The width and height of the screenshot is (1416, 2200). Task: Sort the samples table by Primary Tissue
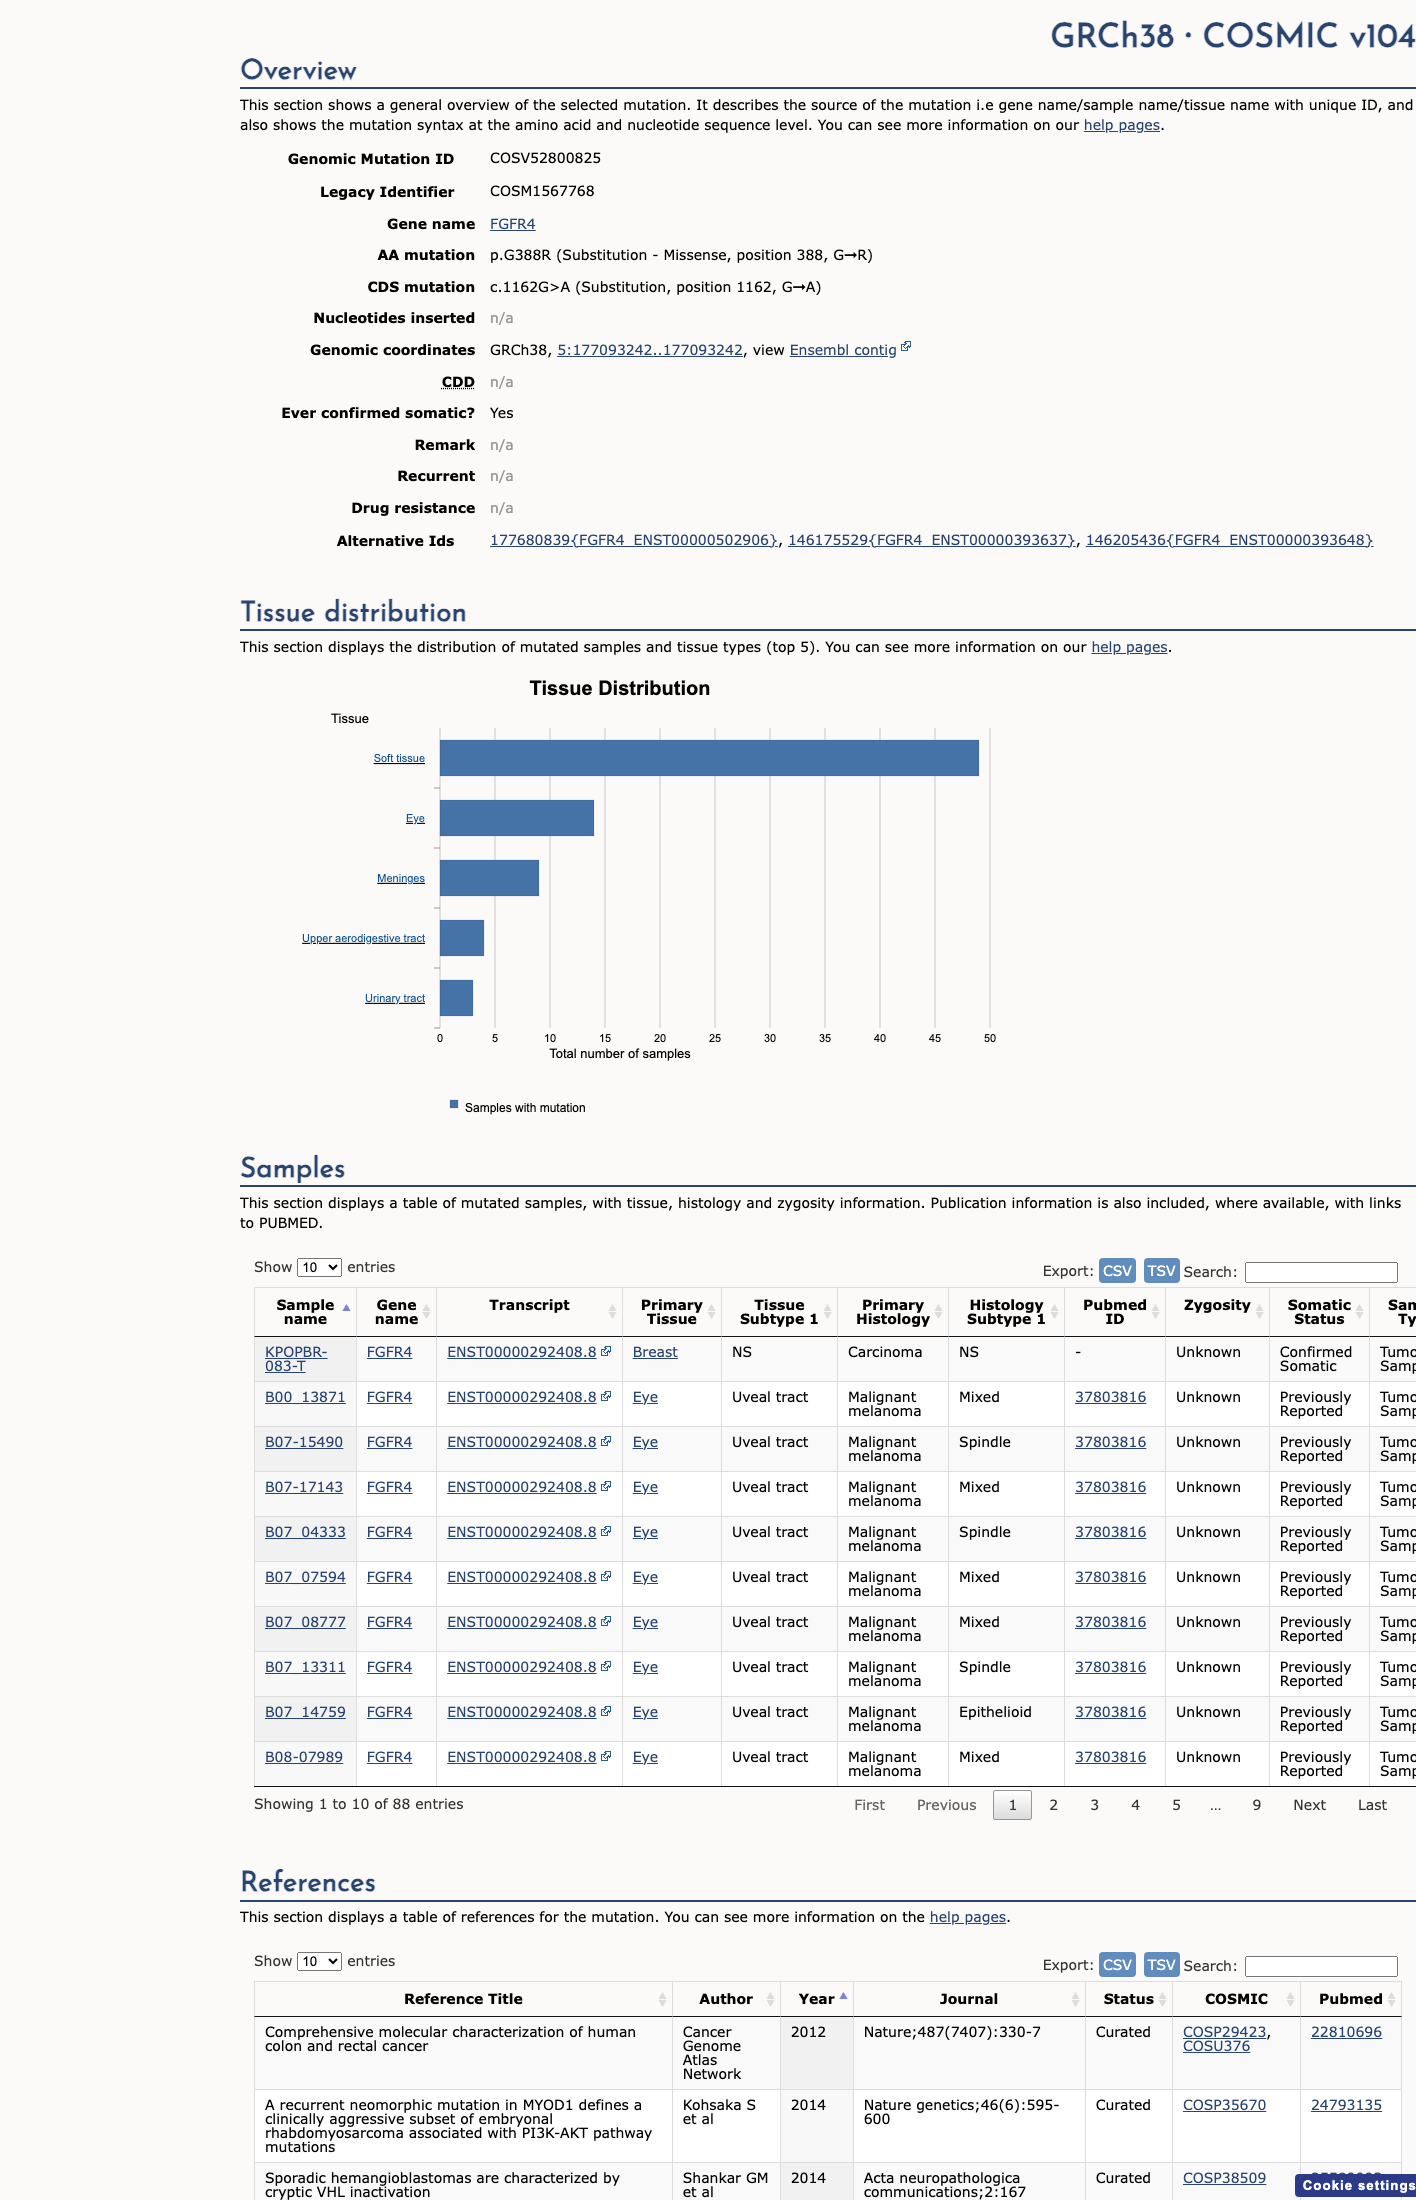pyautogui.click(x=671, y=1312)
